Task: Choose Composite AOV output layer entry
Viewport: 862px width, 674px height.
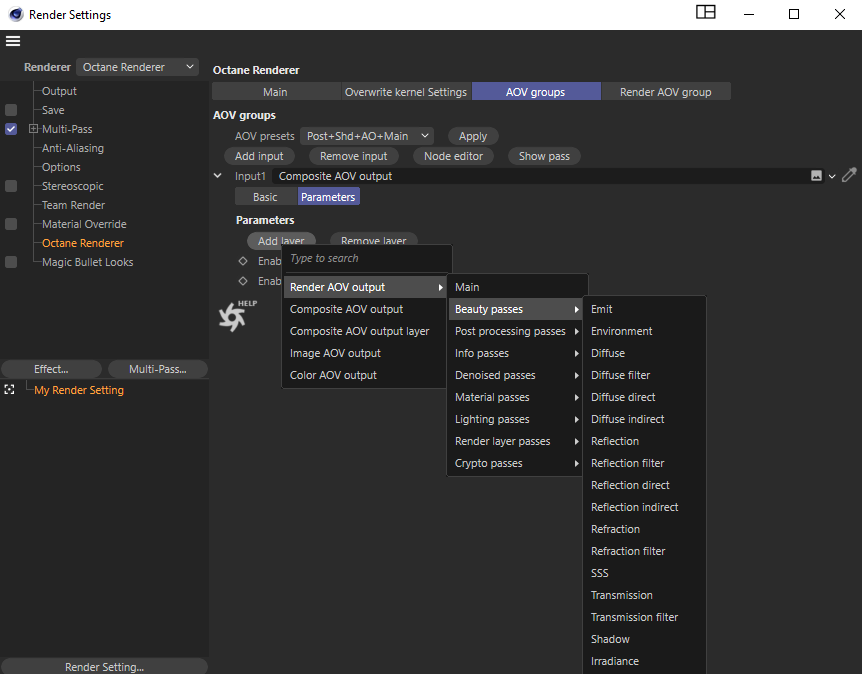Action: 365,331
